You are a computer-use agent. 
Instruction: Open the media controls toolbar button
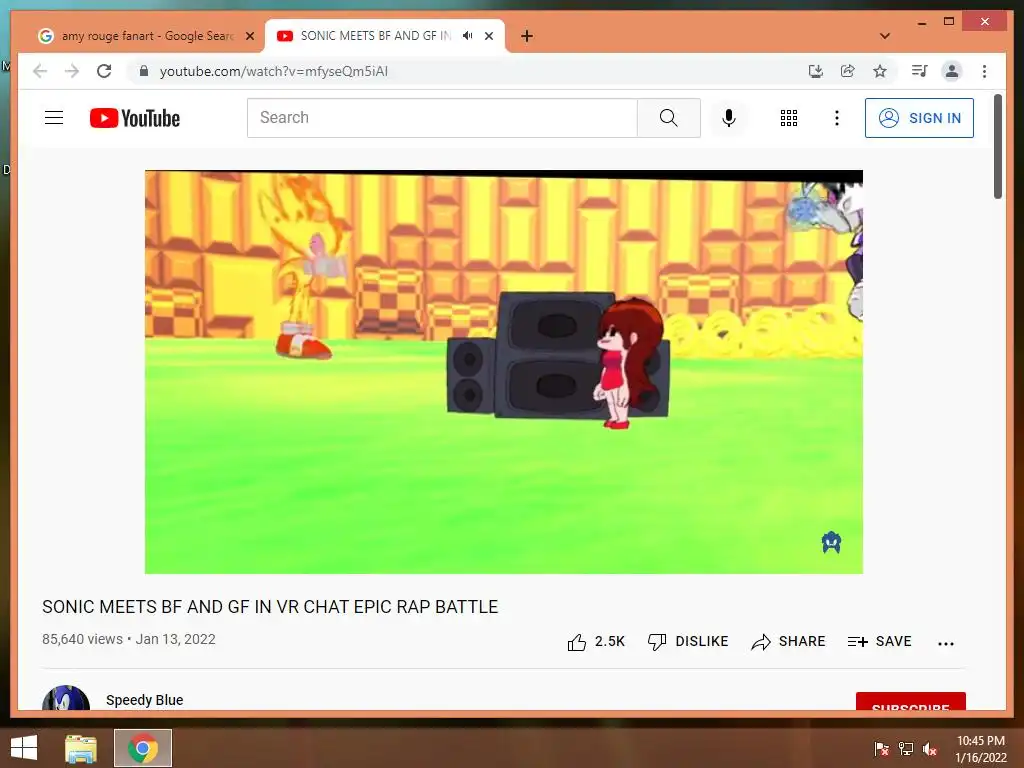pyautogui.click(x=920, y=71)
